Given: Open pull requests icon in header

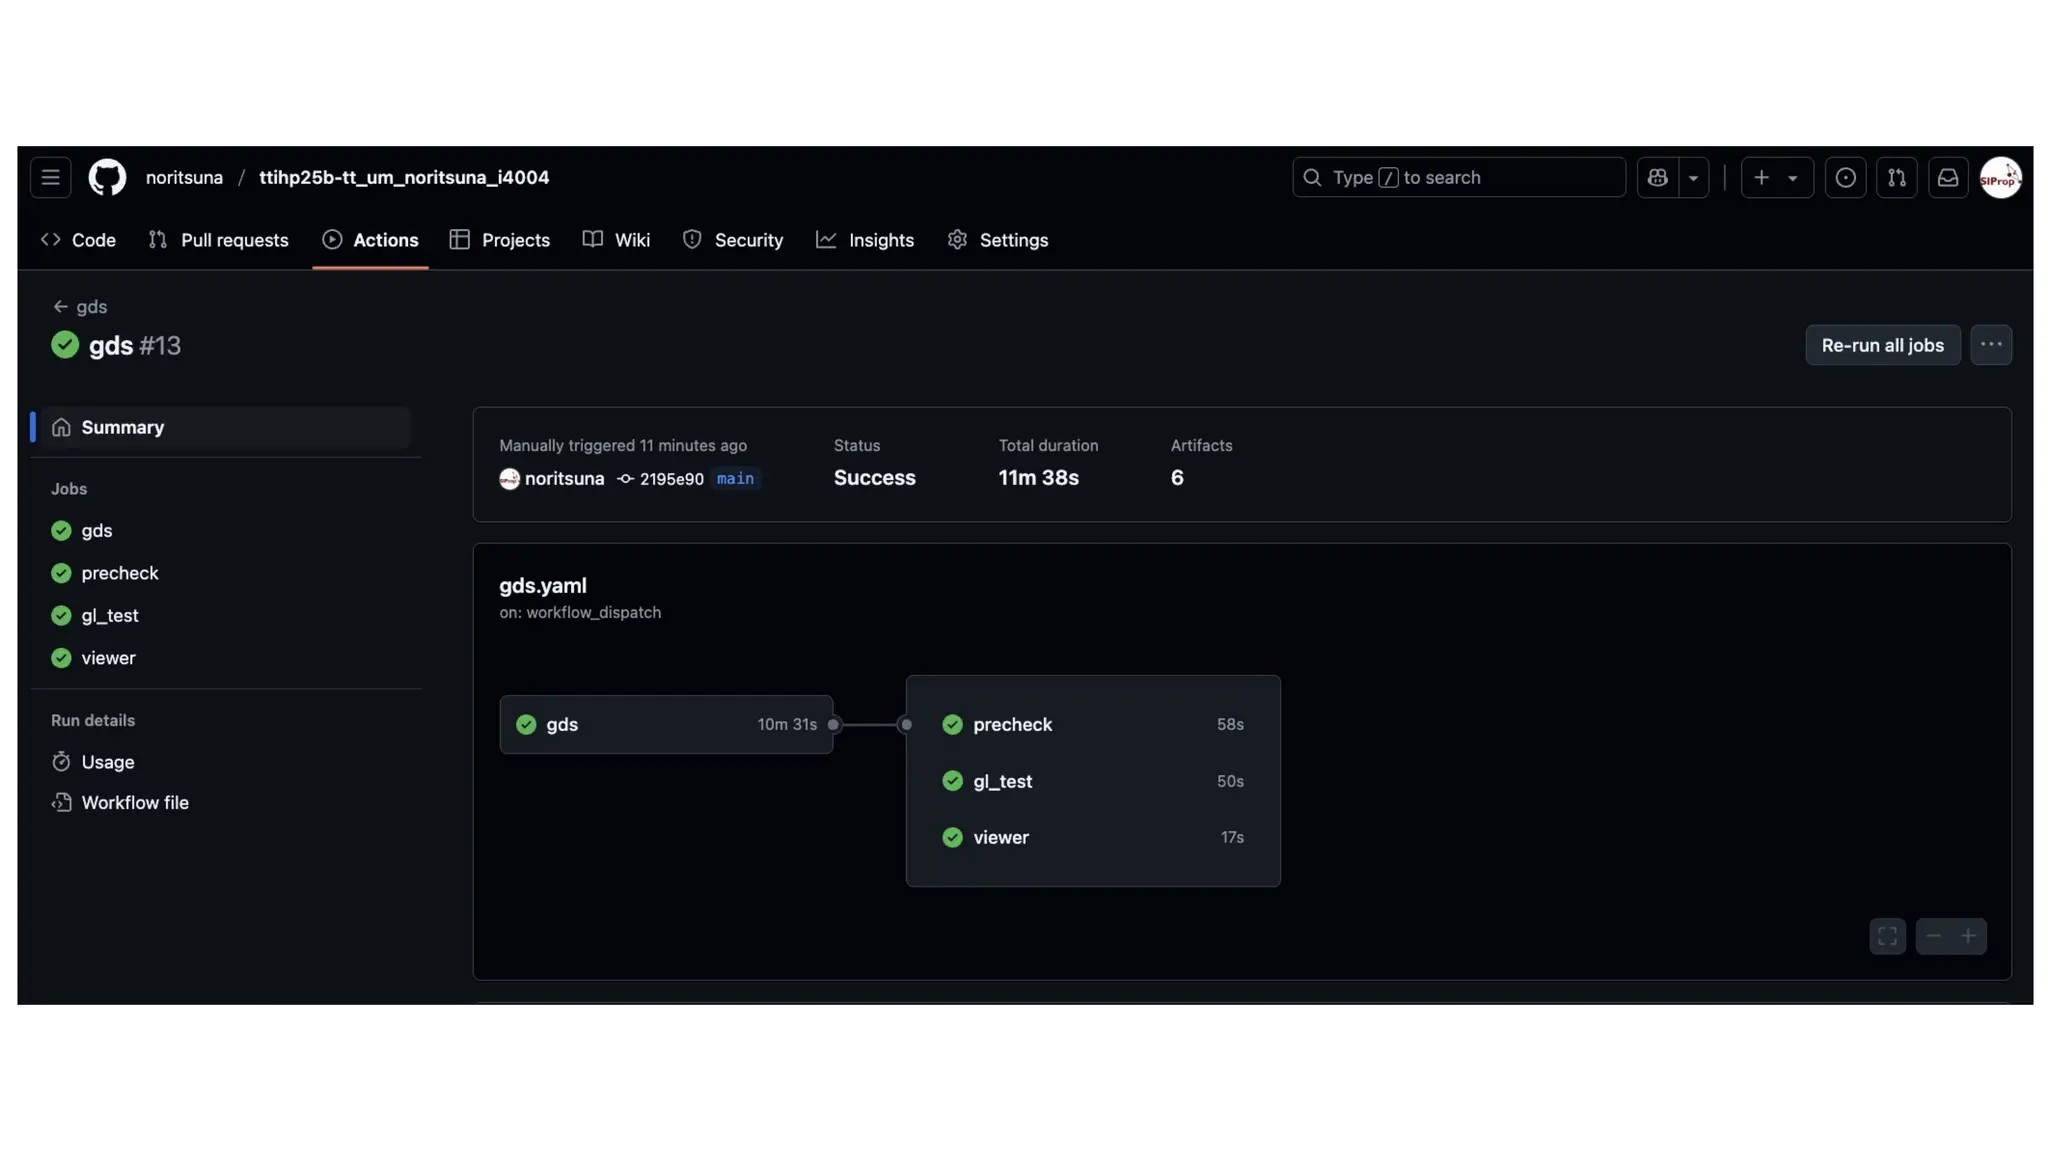Looking at the screenshot, I should tap(1896, 178).
